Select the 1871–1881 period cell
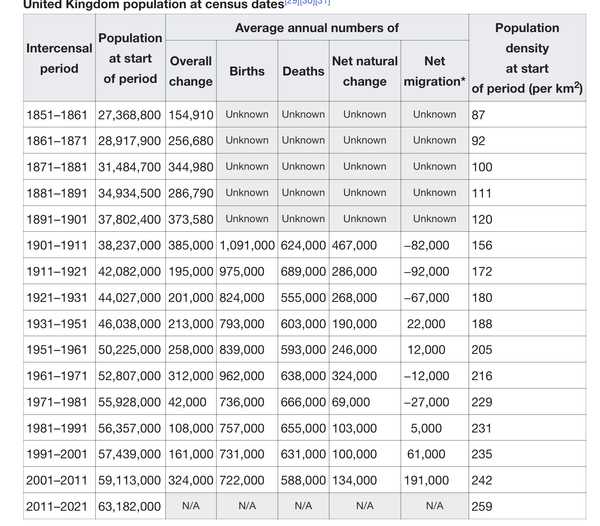This screenshot has width=600, height=526. 59,167
